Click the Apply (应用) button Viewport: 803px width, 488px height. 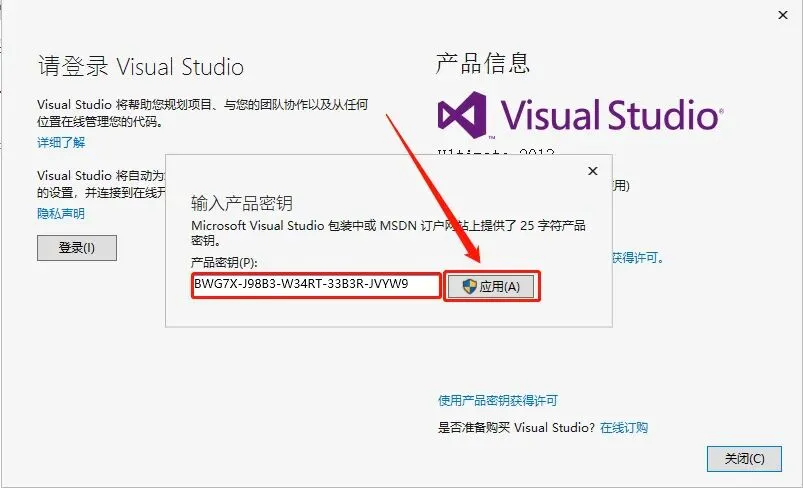coord(491,286)
